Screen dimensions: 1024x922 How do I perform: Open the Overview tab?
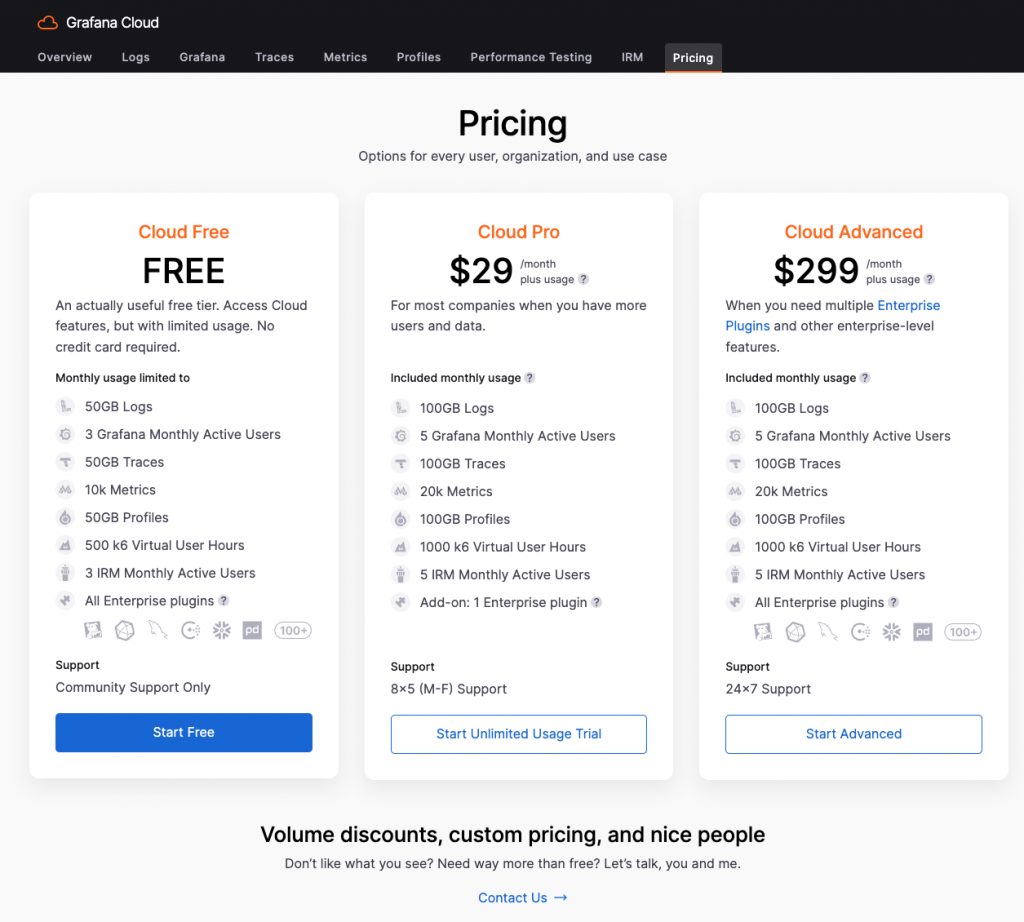(65, 57)
